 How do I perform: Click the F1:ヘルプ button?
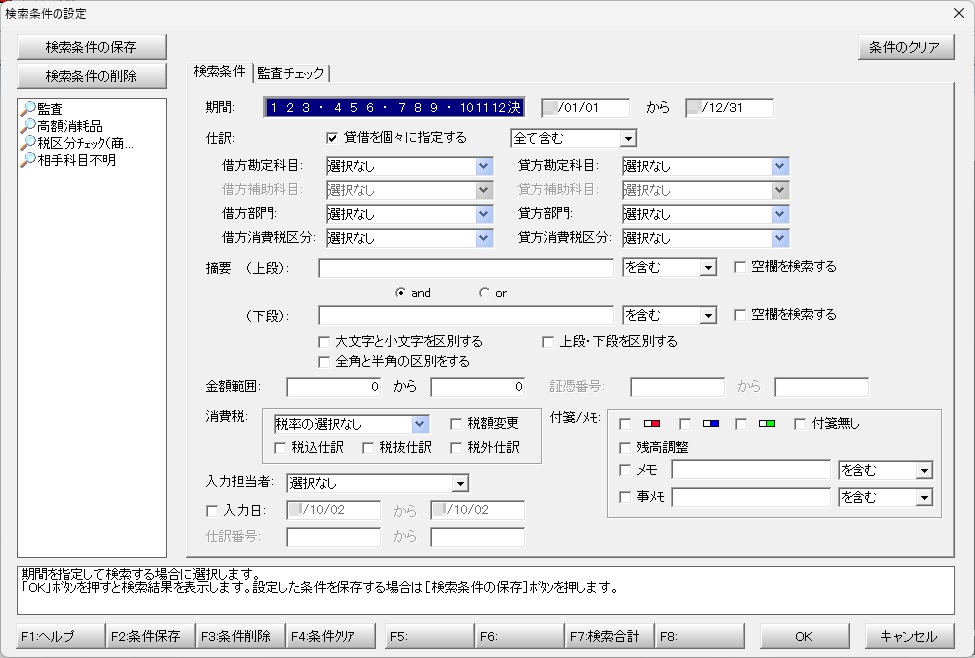click(x=60, y=636)
